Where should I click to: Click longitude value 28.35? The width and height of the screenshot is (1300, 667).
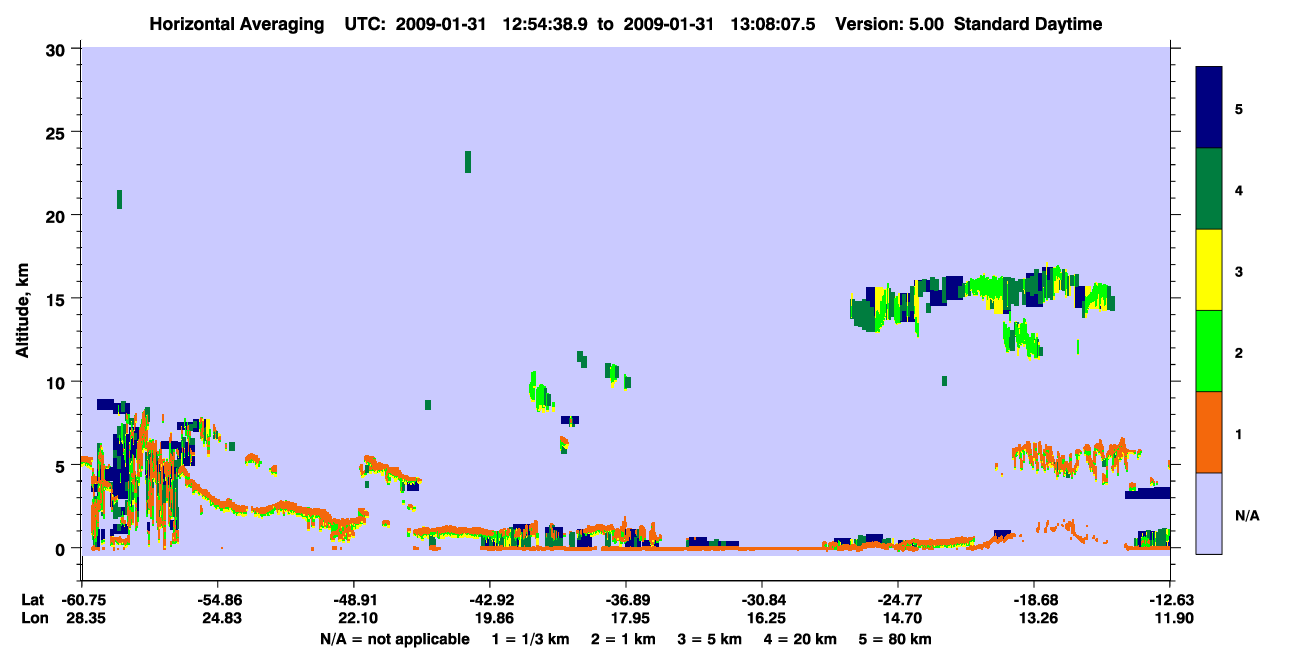(85, 618)
